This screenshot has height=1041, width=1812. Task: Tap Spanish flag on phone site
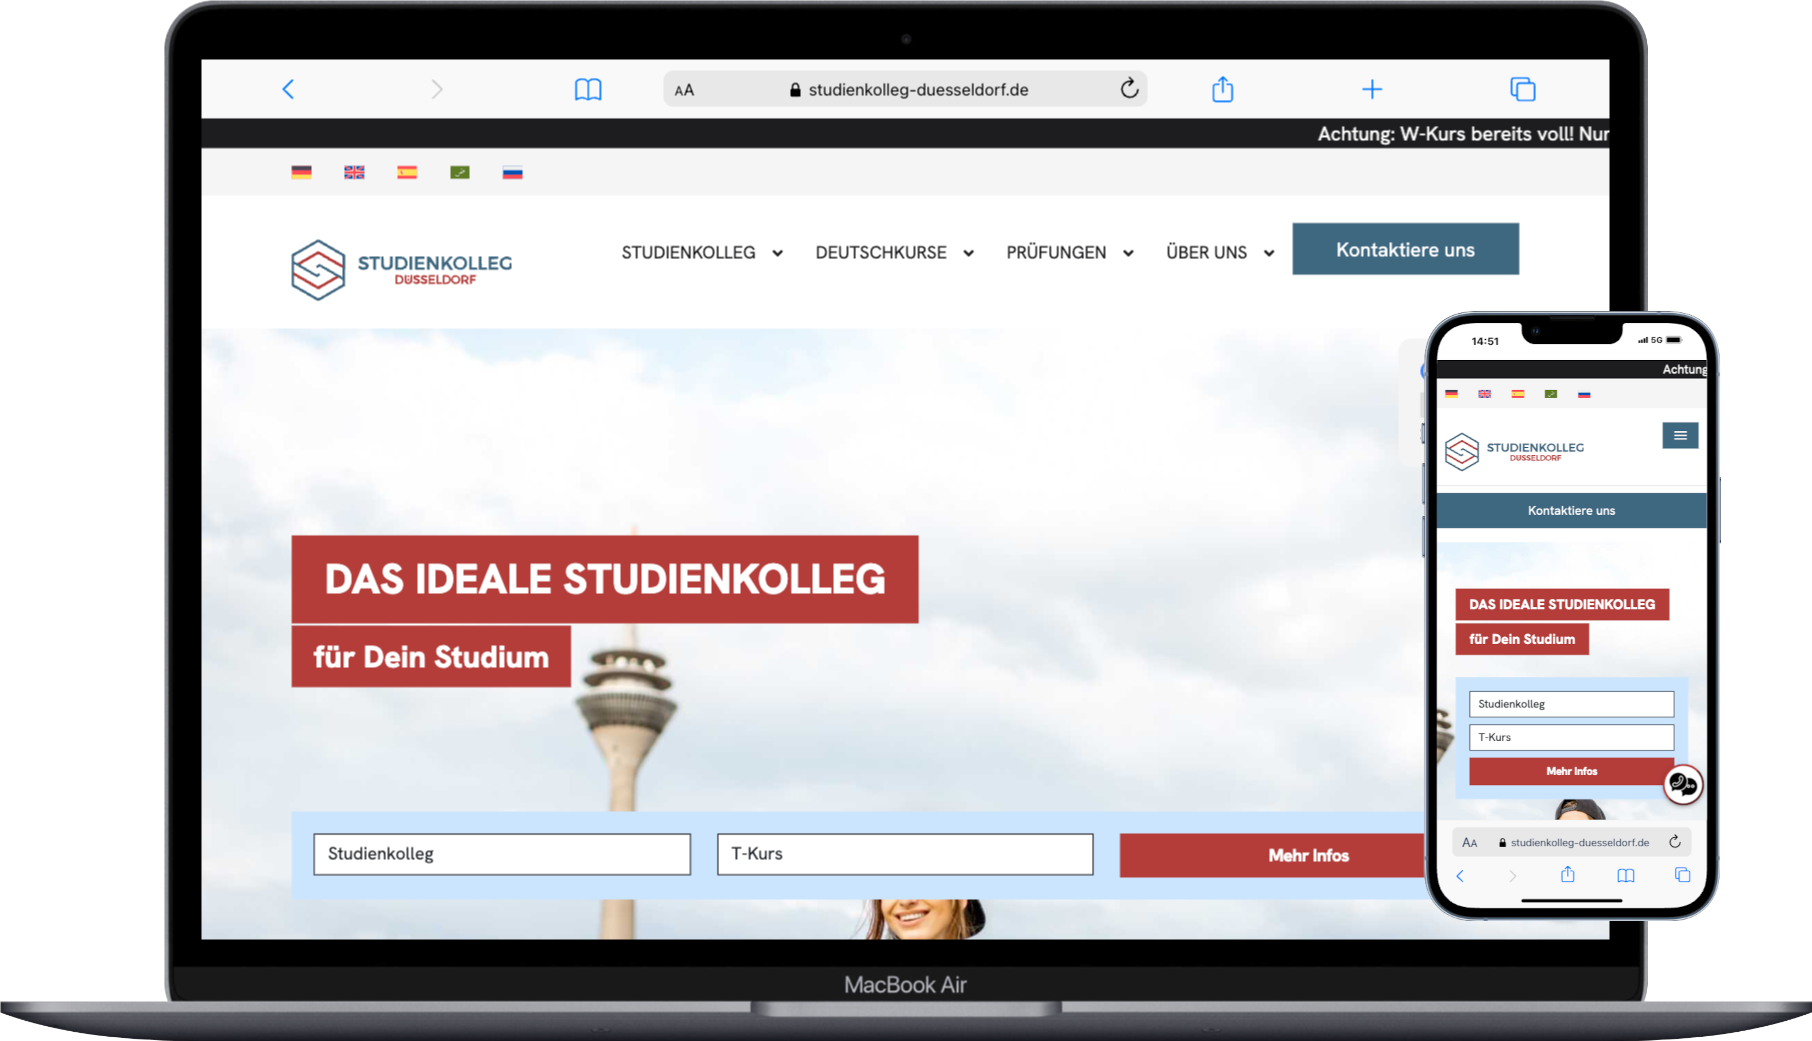click(x=1517, y=394)
